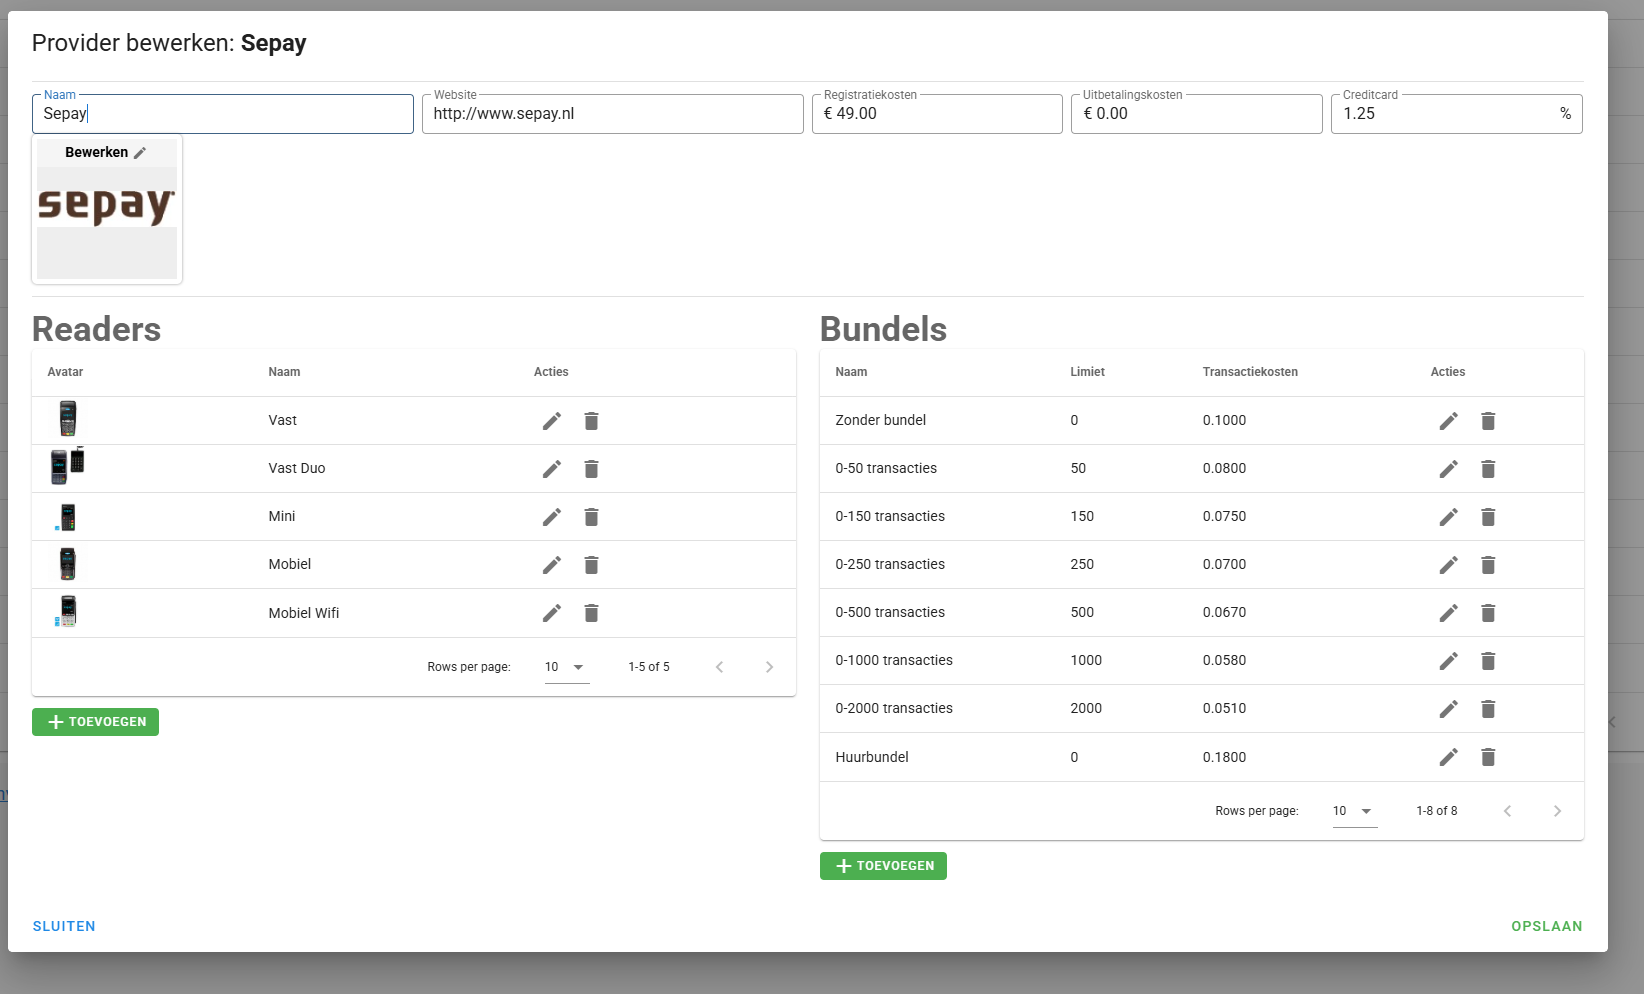Edit the Mini reader
Image resolution: width=1644 pixels, height=994 pixels.
point(552,517)
